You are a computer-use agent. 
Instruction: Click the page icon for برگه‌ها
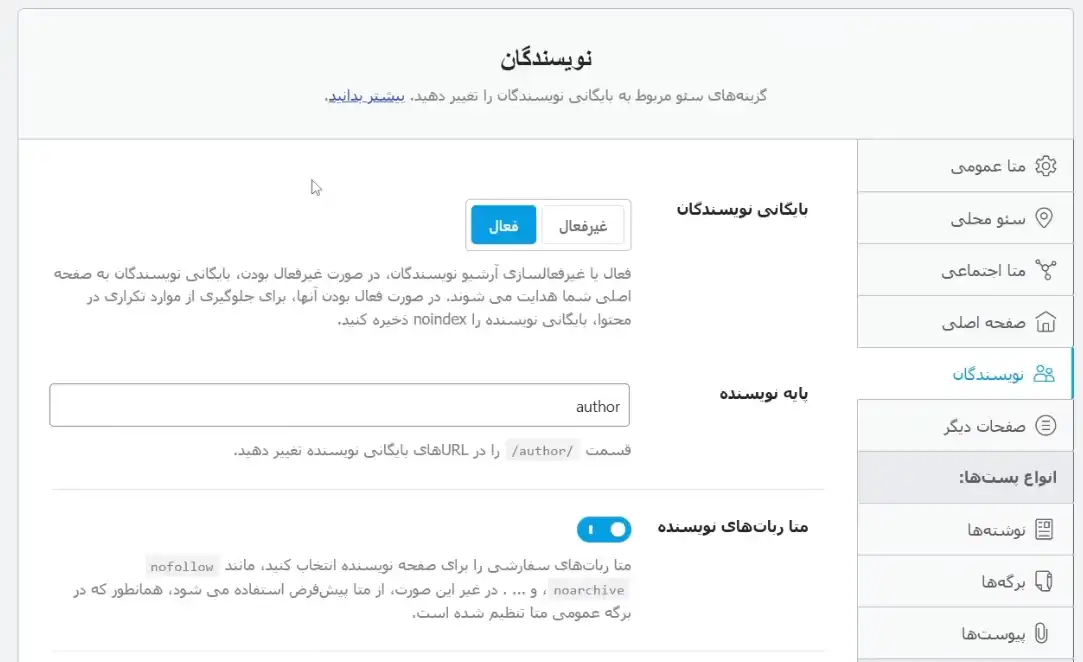(1044, 581)
